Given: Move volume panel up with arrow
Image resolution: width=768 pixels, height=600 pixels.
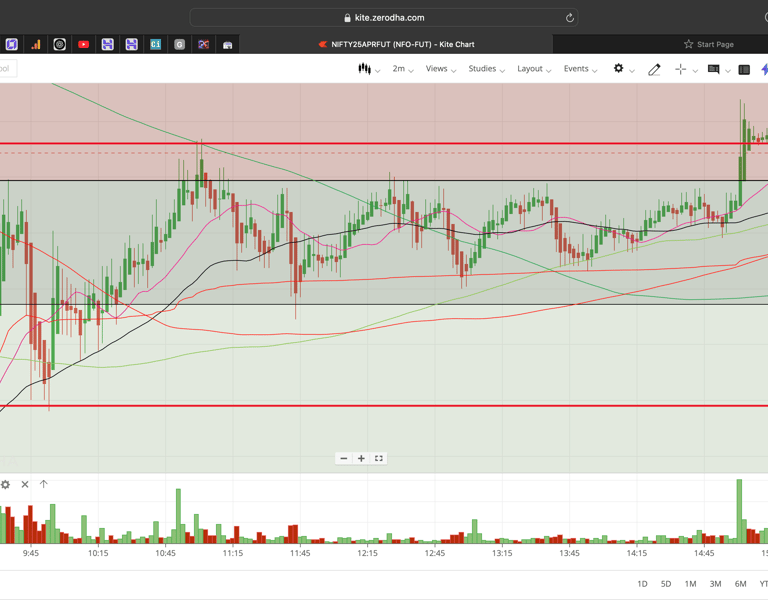Looking at the screenshot, I should coord(44,484).
